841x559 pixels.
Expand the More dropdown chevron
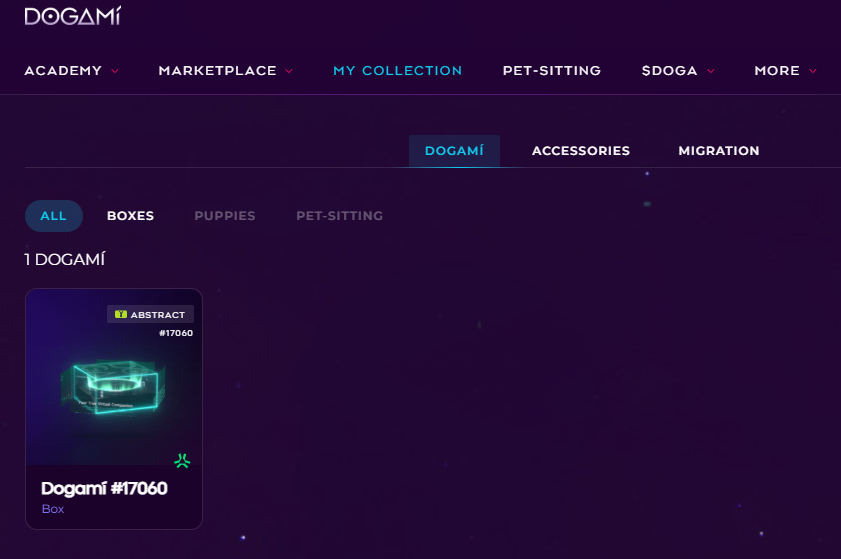tap(813, 71)
